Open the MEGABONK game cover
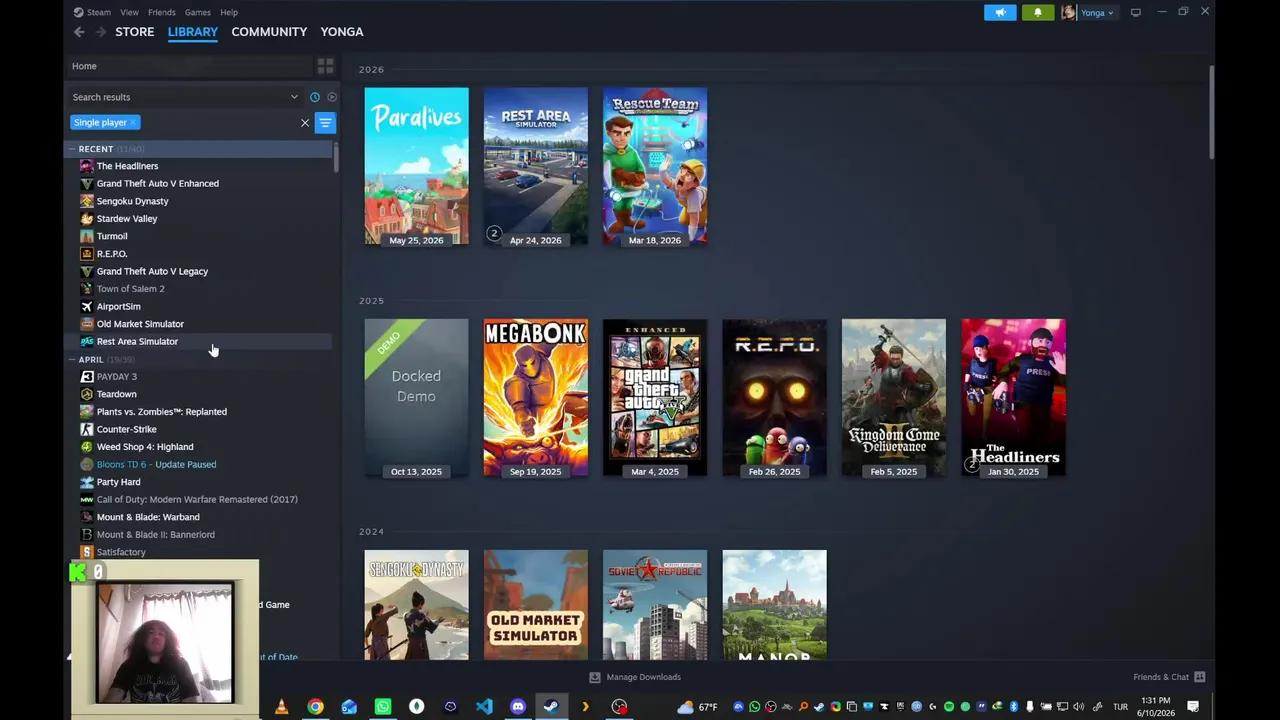 (x=536, y=397)
